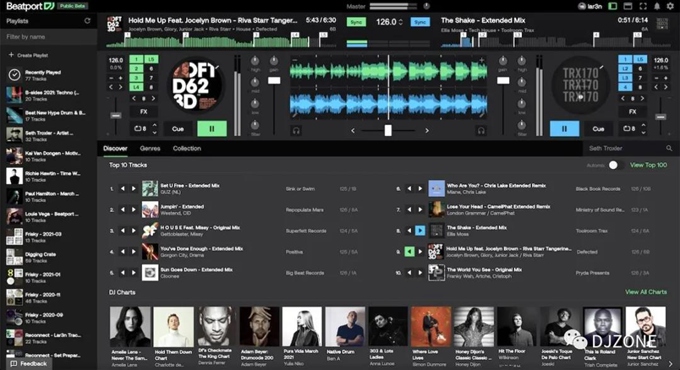680x370 pixels.
Task: Adjust the master BPM stepper arrows
Action: tap(401, 22)
